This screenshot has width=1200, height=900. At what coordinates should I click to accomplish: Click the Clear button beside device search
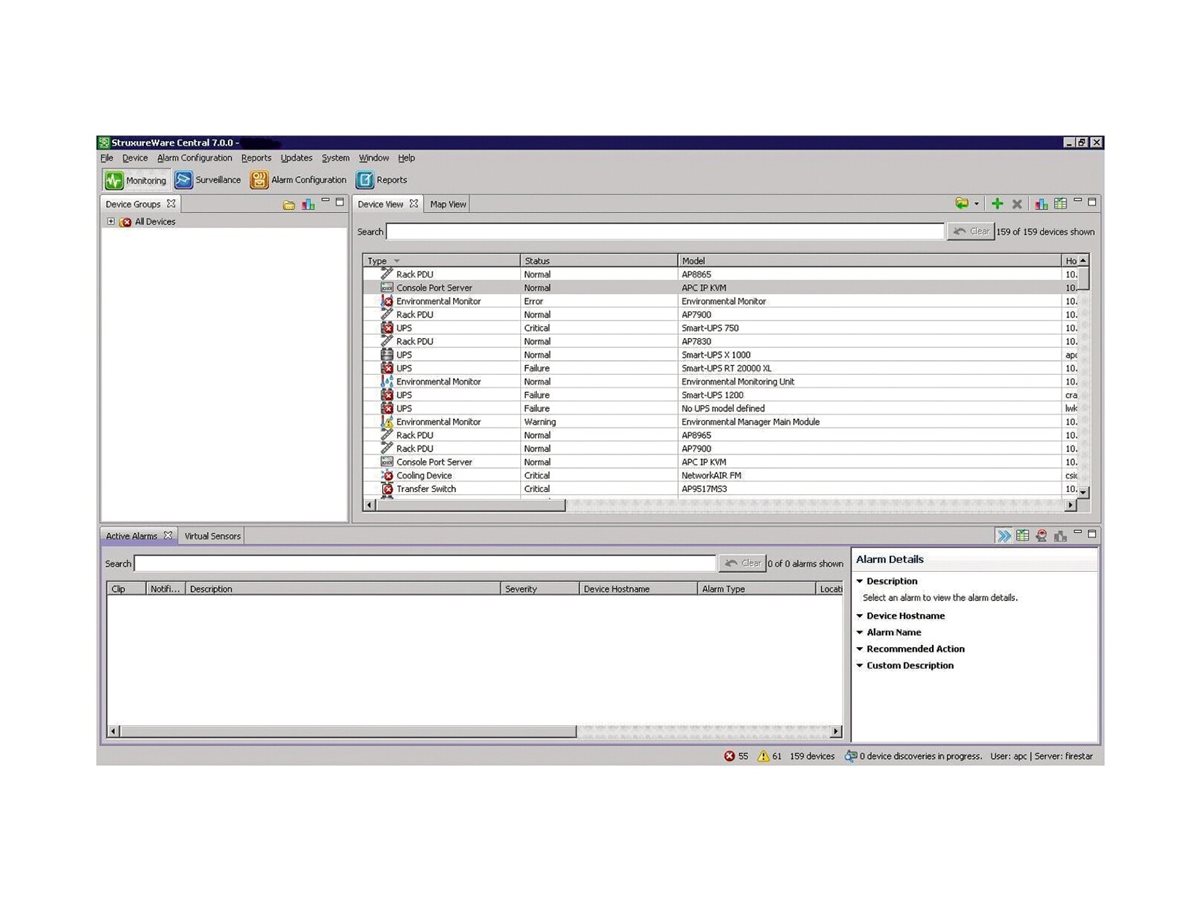[969, 230]
